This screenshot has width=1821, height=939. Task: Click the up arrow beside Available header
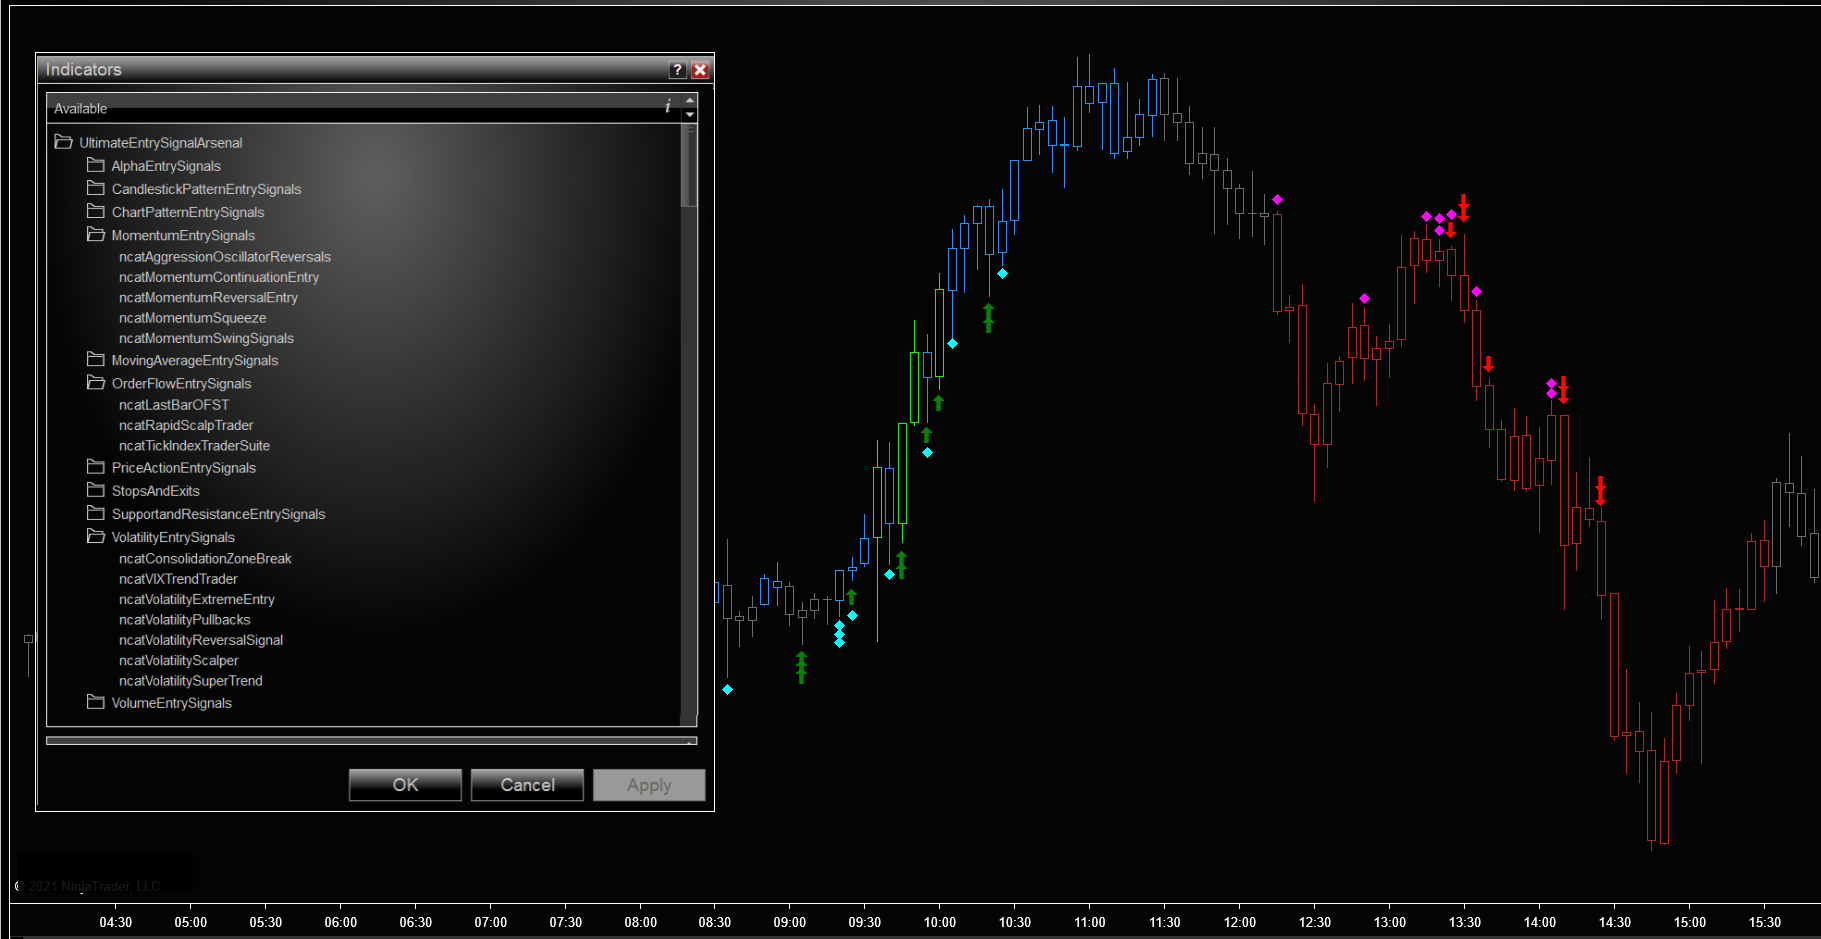click(x=689, y=101)
